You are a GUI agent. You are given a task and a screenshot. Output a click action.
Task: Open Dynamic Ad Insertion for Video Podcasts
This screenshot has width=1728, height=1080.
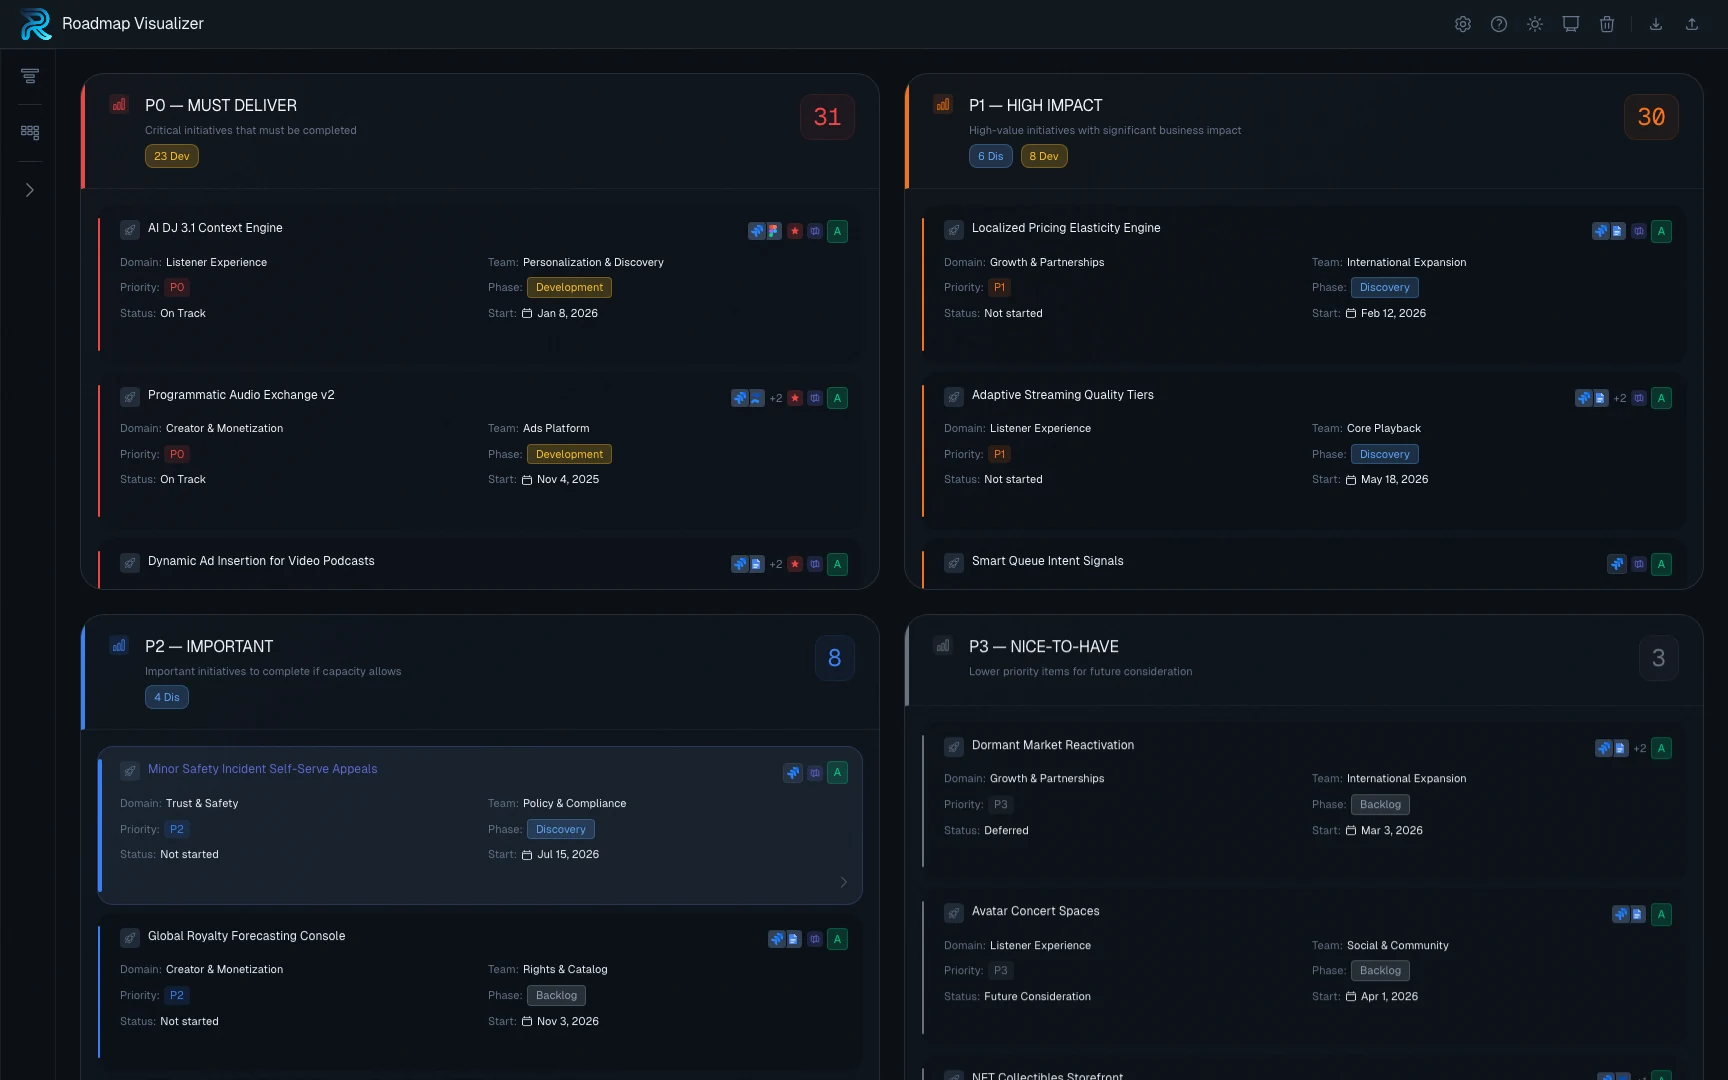coord(261,561)
